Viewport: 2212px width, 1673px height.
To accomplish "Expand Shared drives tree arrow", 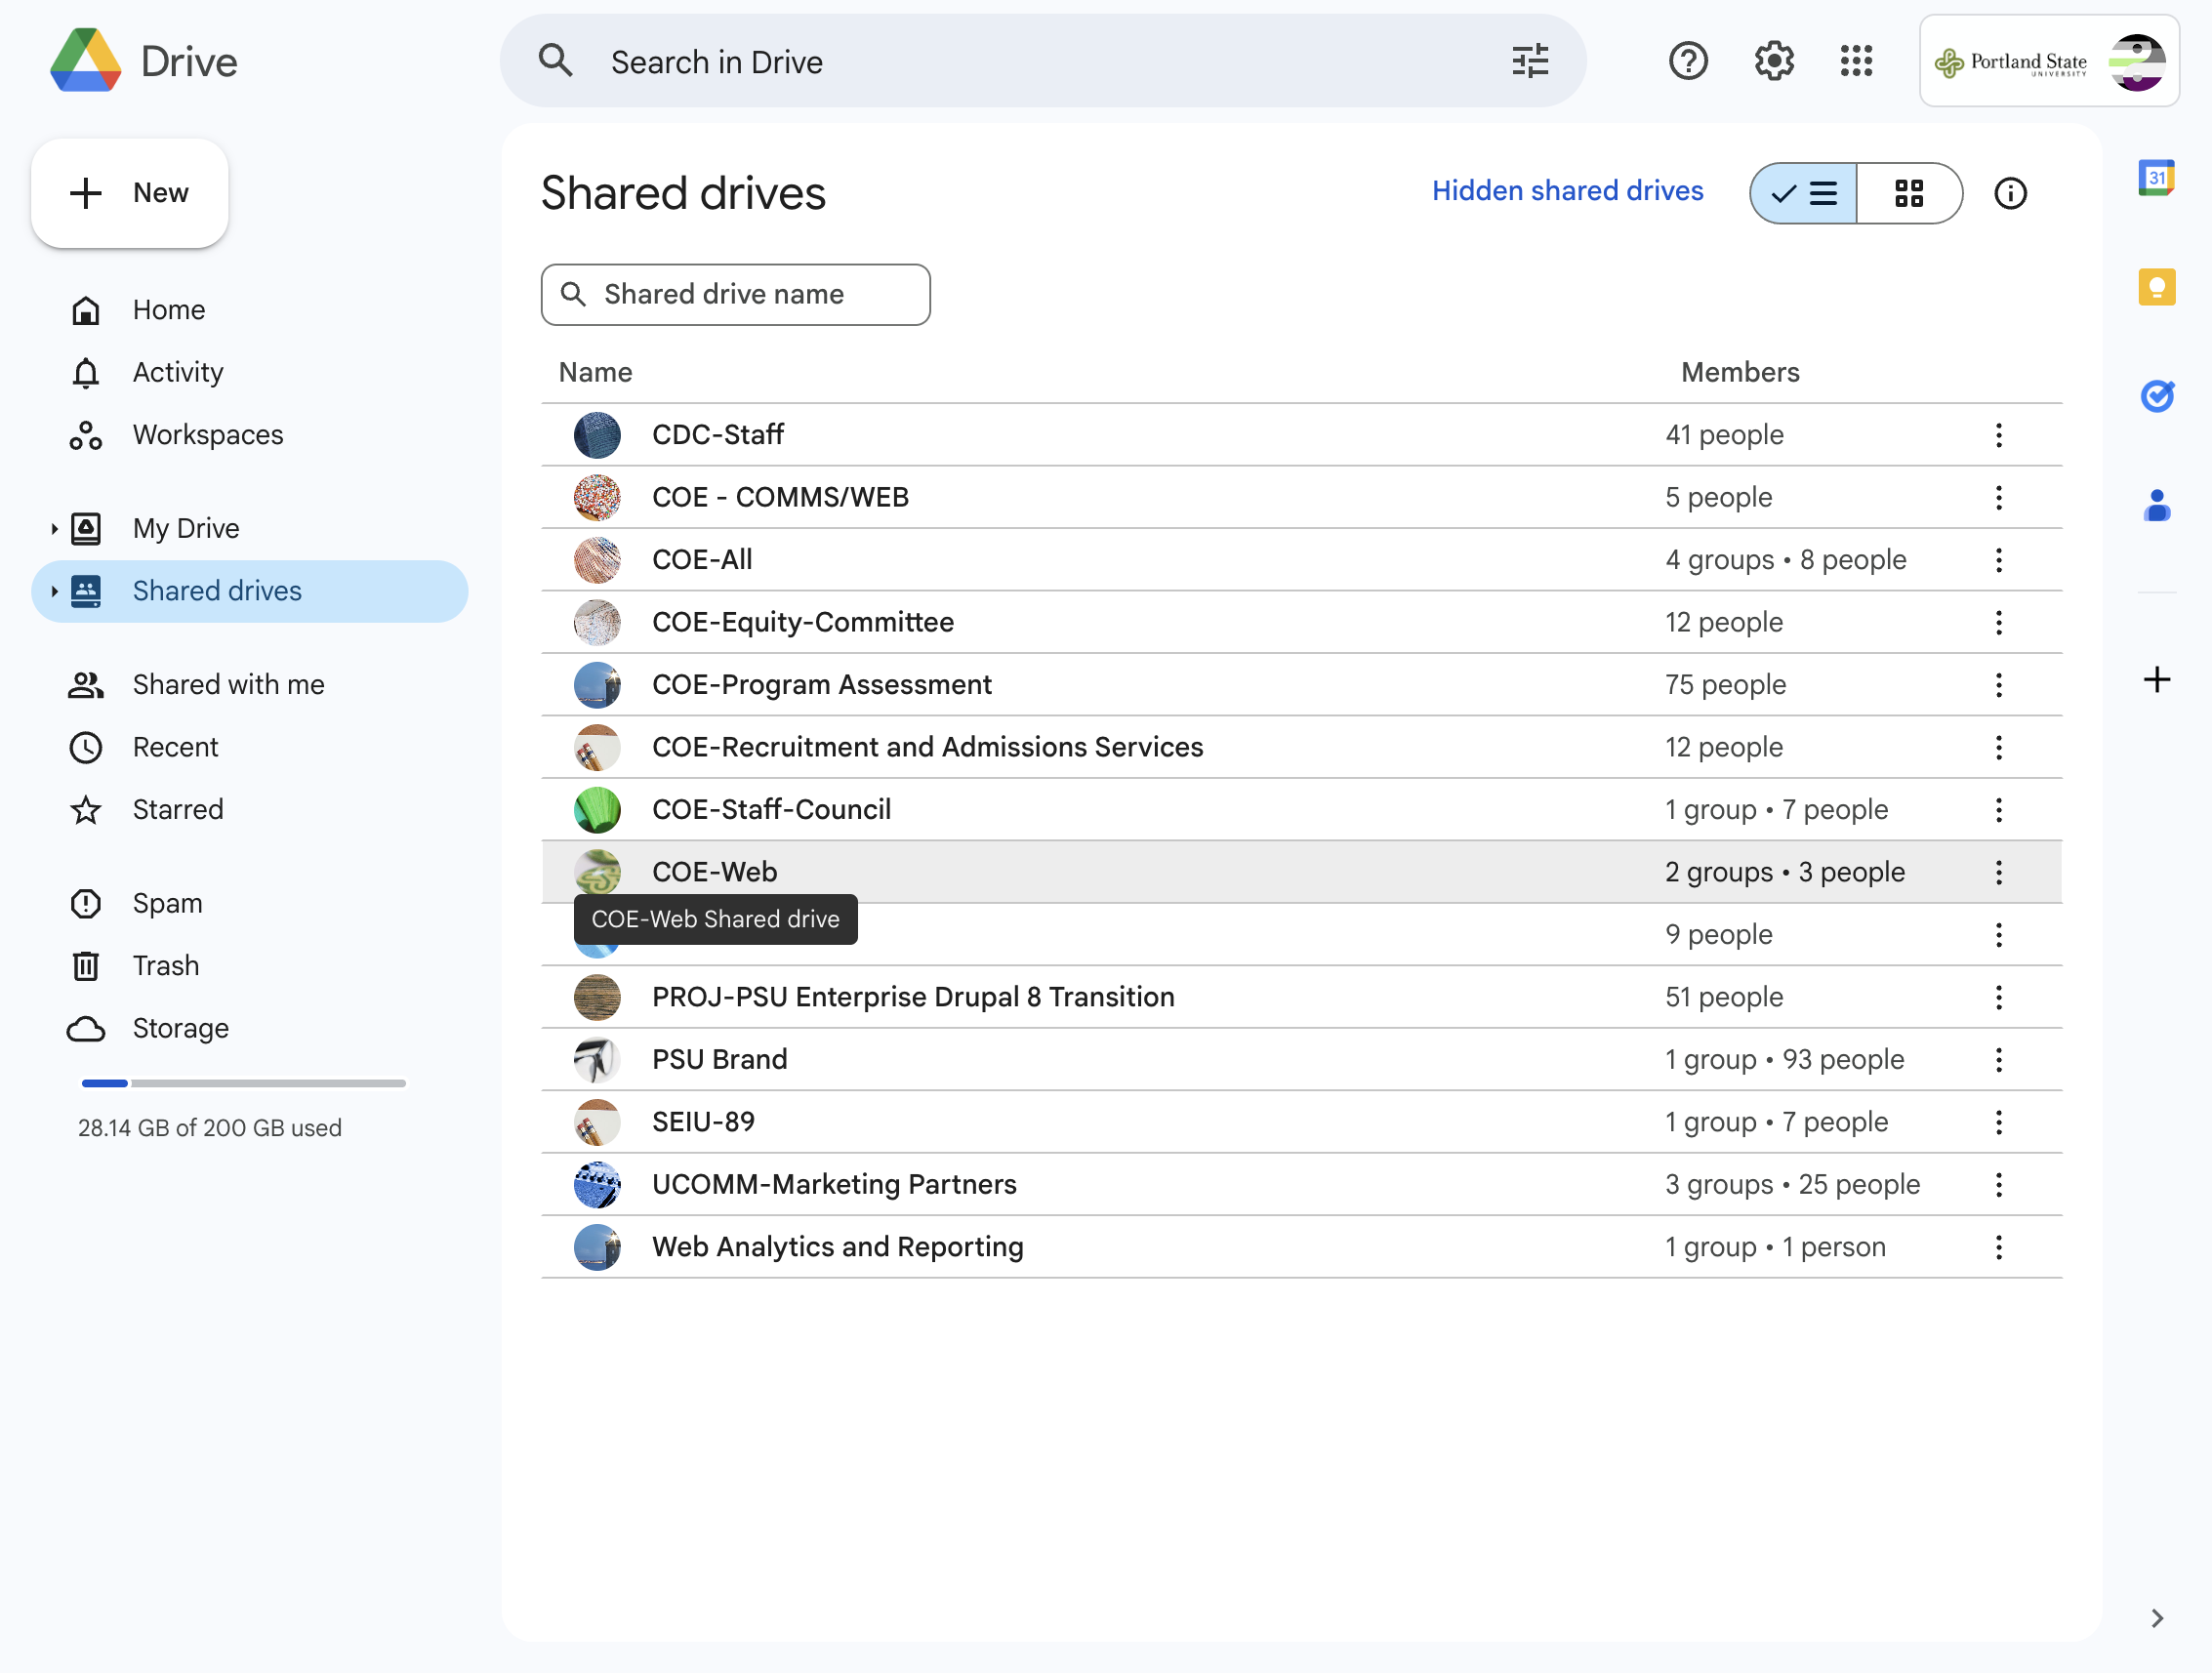I will [54, 592].
